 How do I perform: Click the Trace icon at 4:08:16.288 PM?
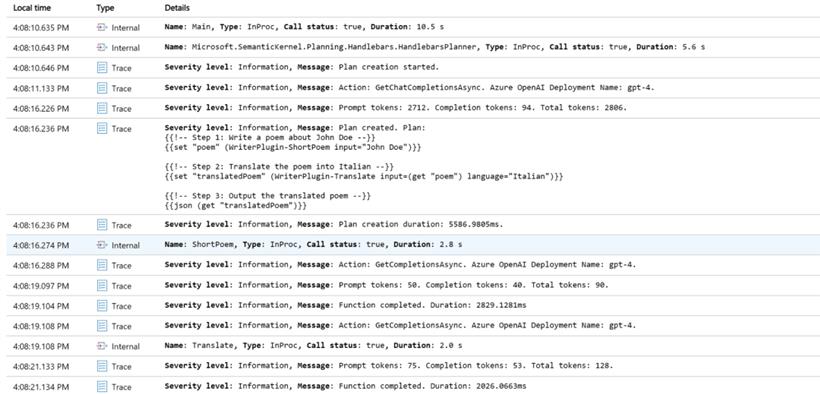click(102, 265)
